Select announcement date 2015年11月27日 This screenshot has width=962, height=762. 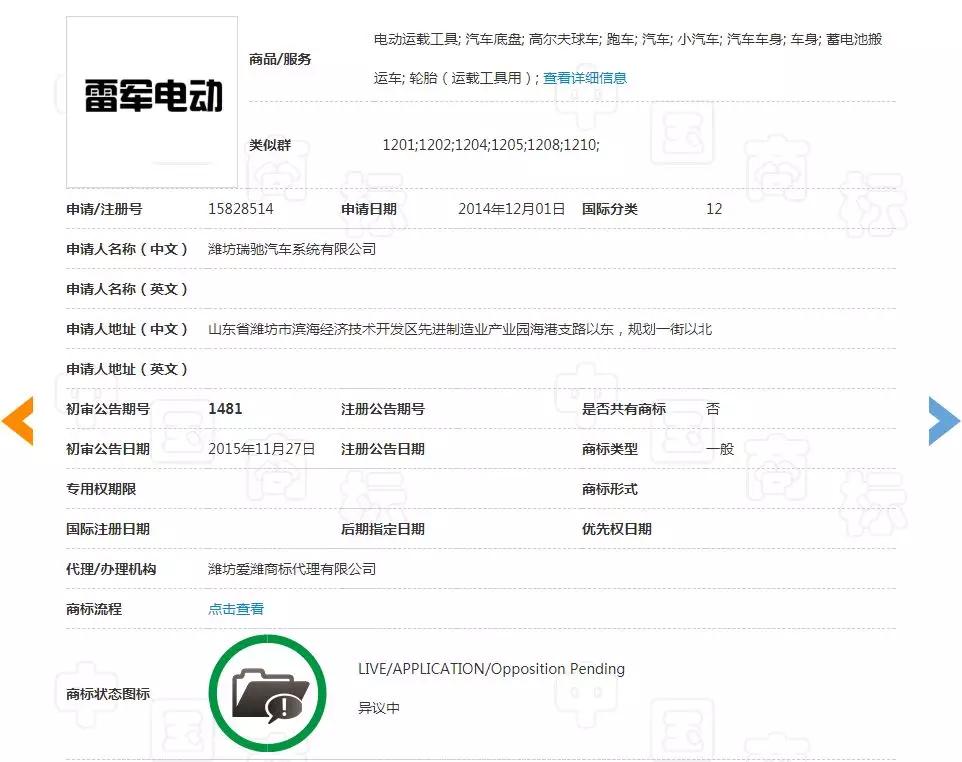click(x=261, y=448)
